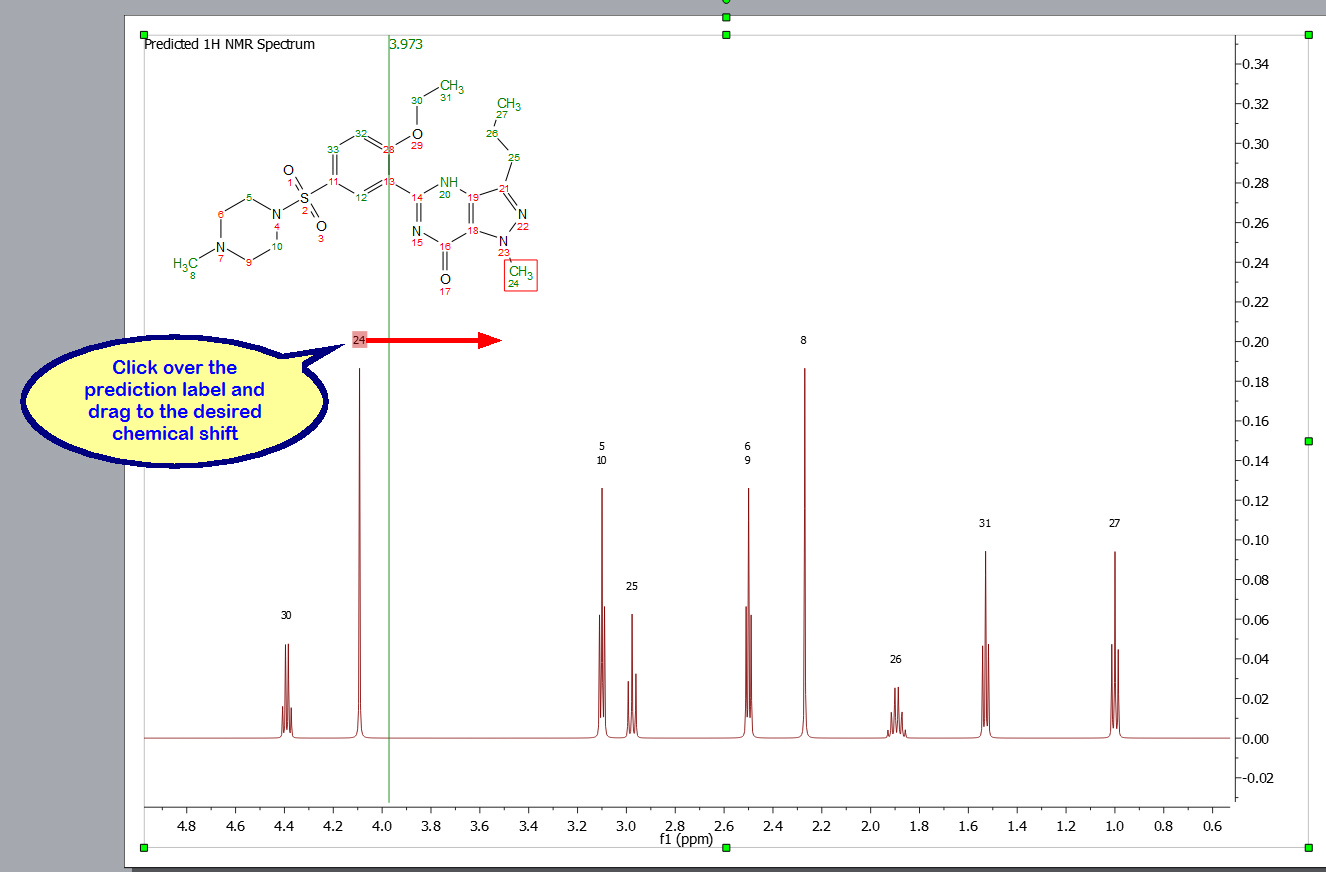Click the bottom-left corner green selection handle
This screenshot has height=872, width=1326.
(x=144, y=848)
